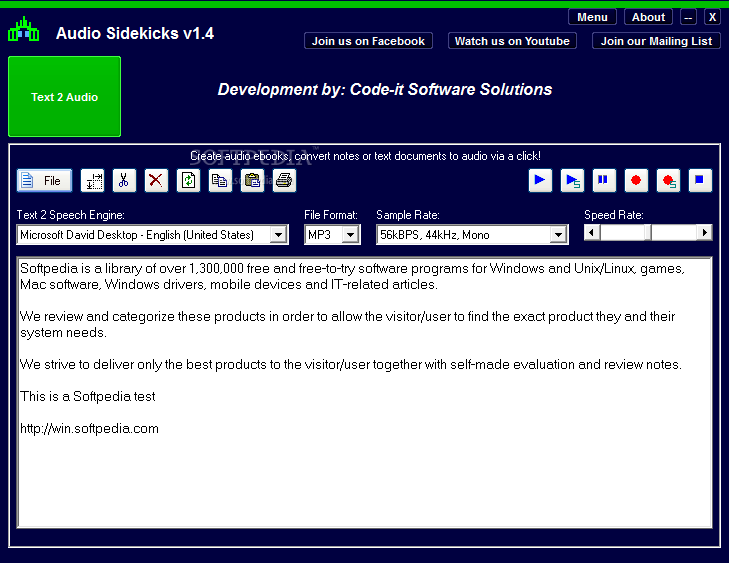The image size is (729, 563).
Task: Click Watch us on Youtube
Action: click(x=512, y=41)
